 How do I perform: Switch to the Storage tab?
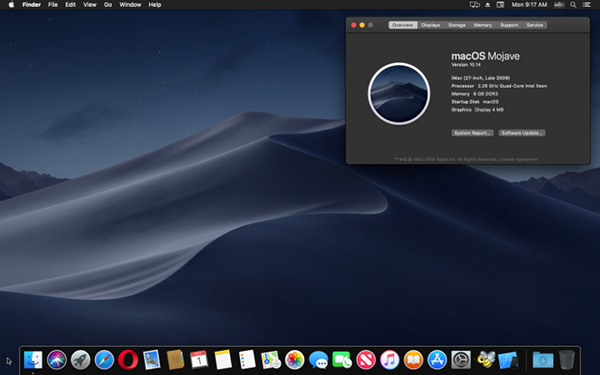pos(457,25)
